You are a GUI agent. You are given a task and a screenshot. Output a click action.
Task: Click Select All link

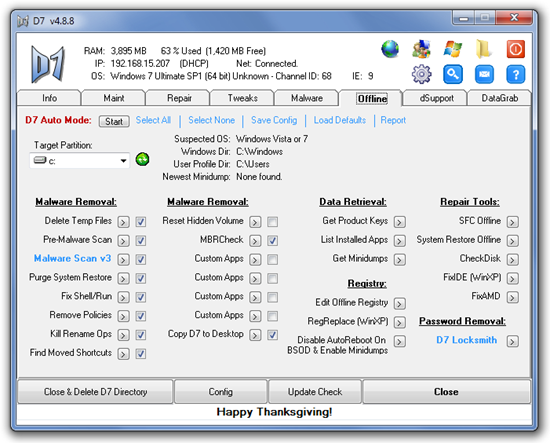[153, 120]
